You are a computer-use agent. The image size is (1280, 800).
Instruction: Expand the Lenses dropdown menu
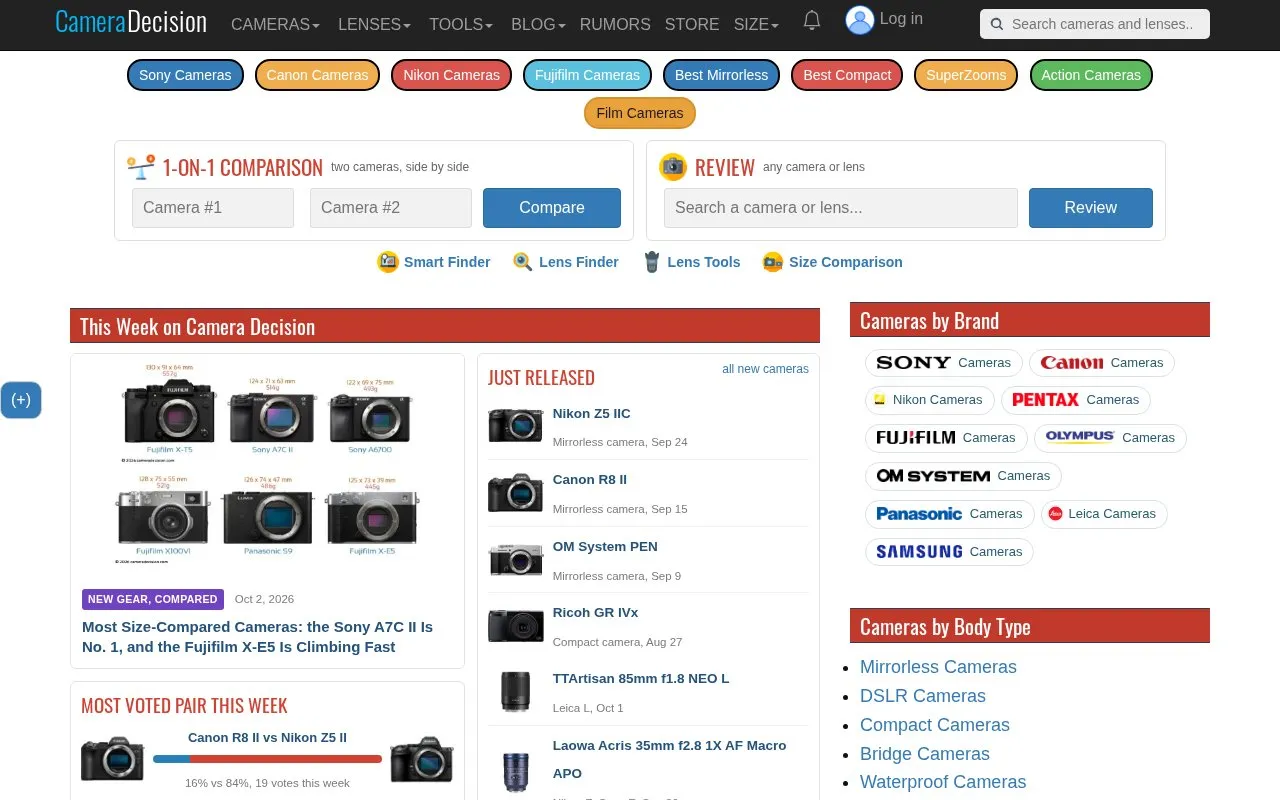[x=374, y=24]
